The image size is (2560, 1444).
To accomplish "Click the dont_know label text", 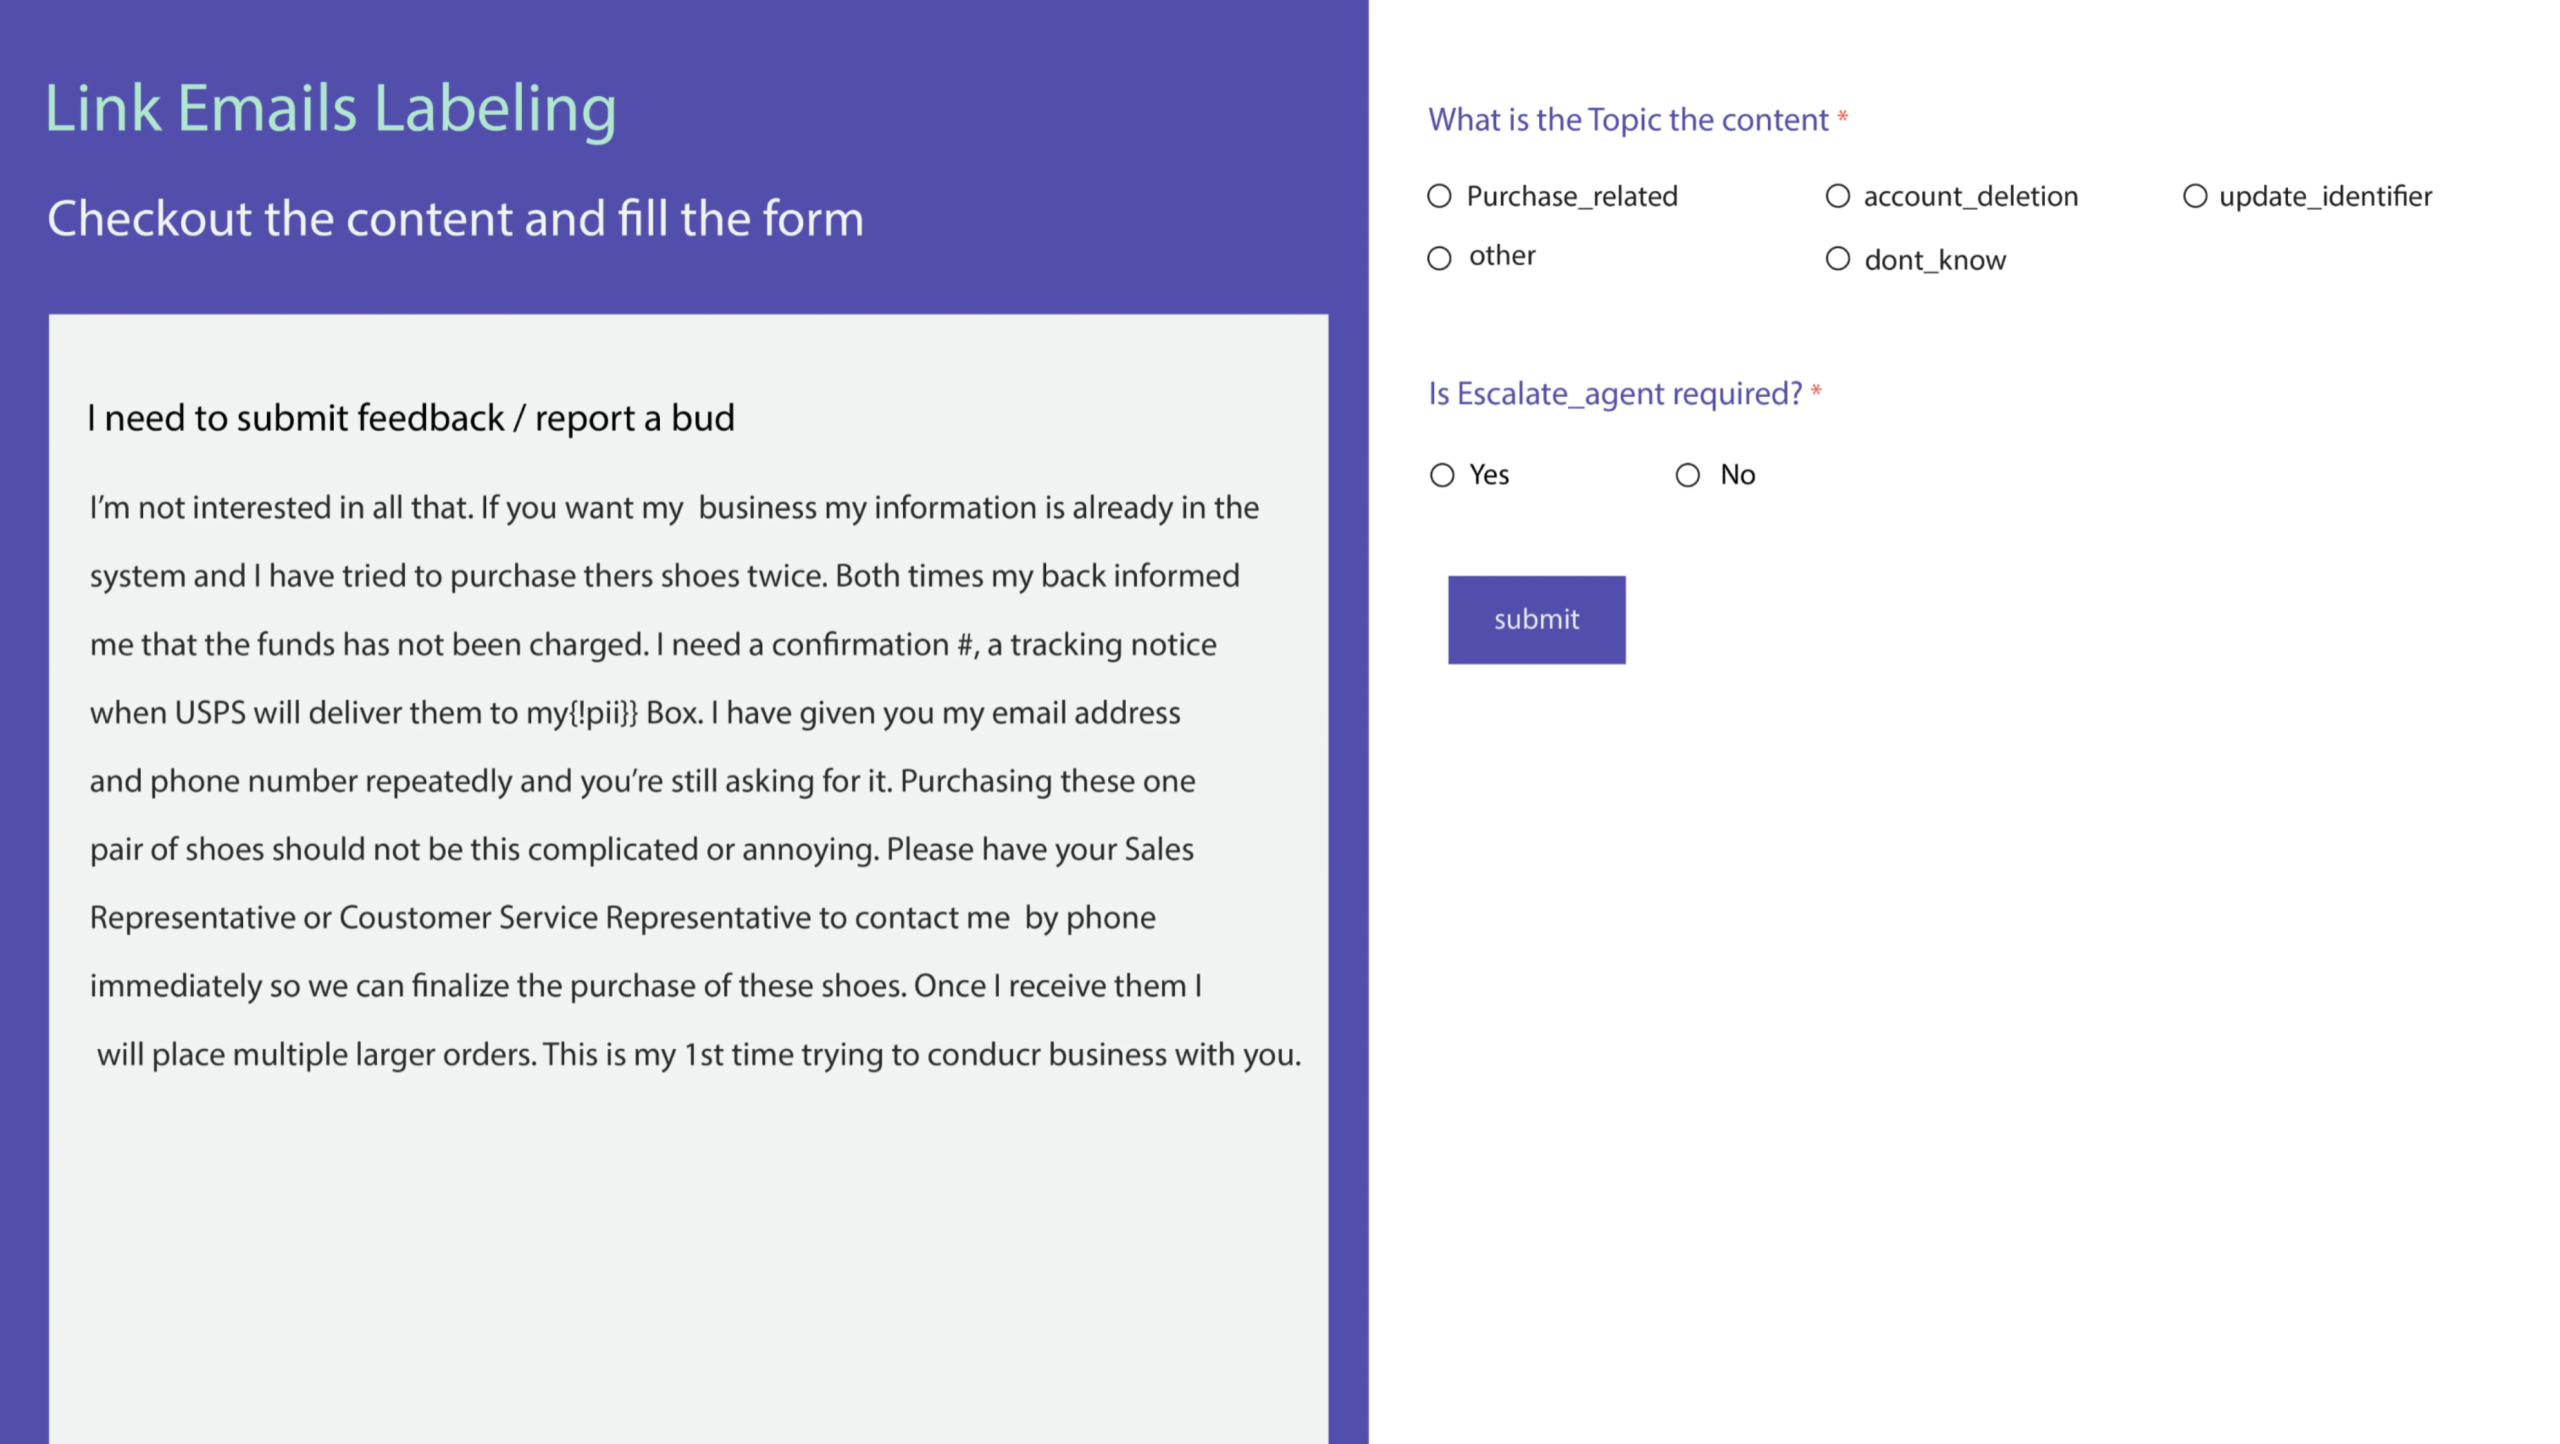I will [x=1934, y=260].
